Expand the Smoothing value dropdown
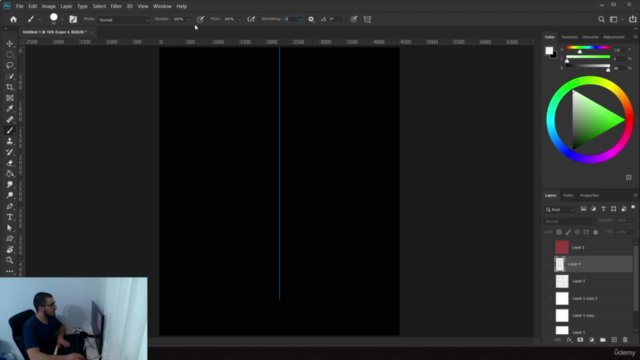This screenshot has height=360, width=640. [x=300, y=20]
